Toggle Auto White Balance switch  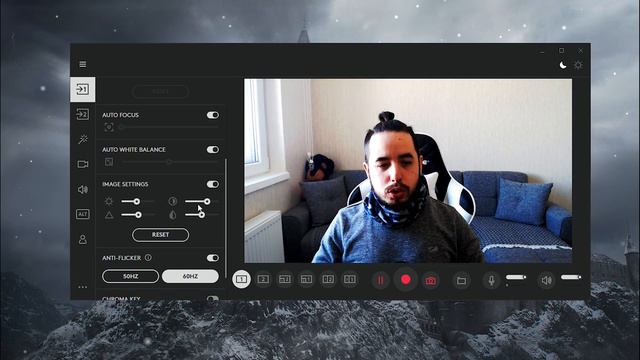coord(213,149)
